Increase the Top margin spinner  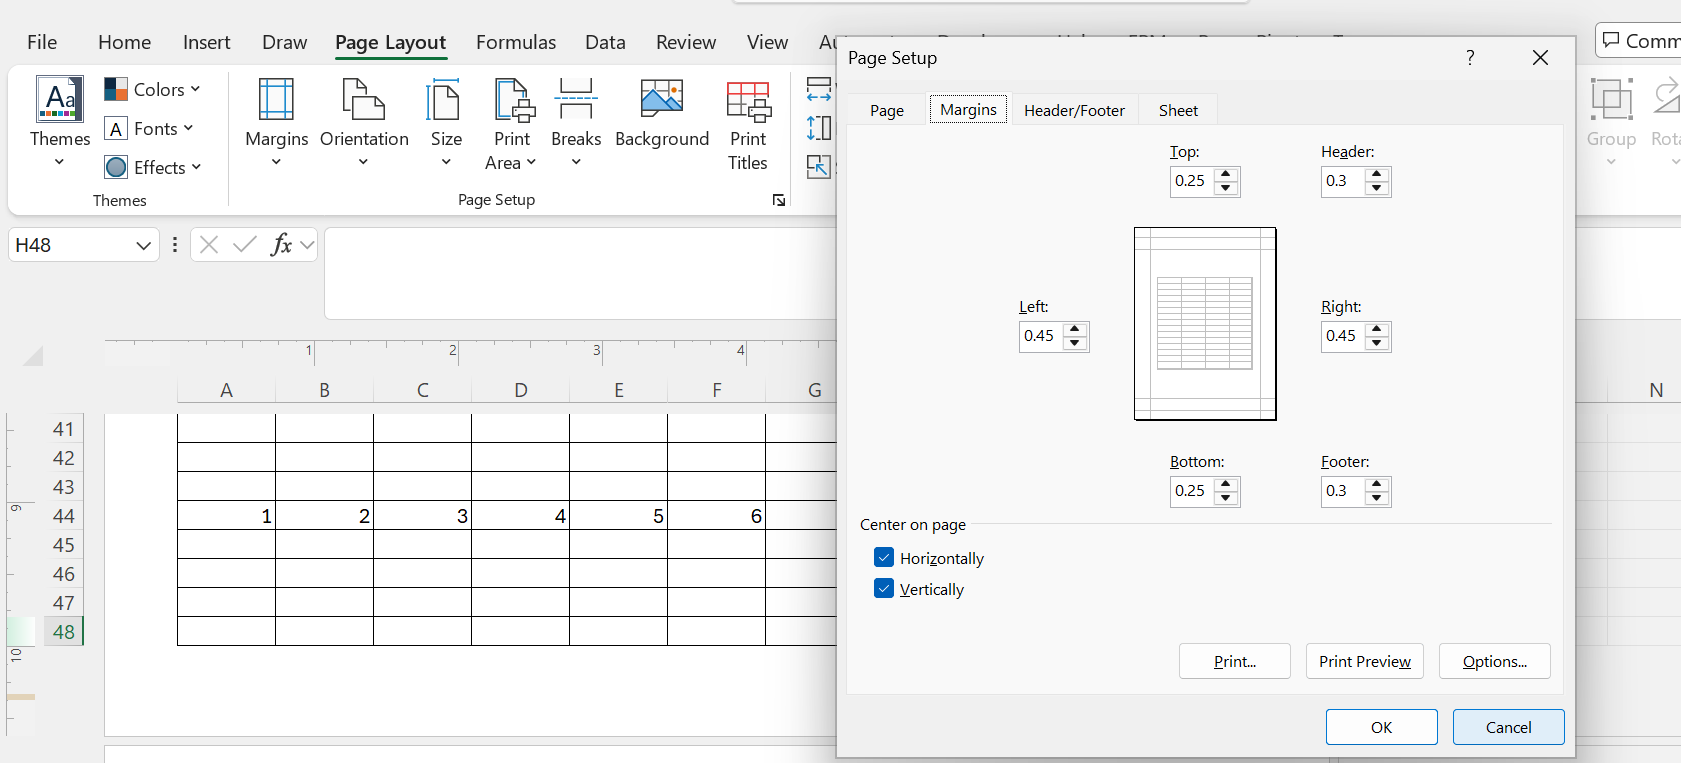point(1226,175)
